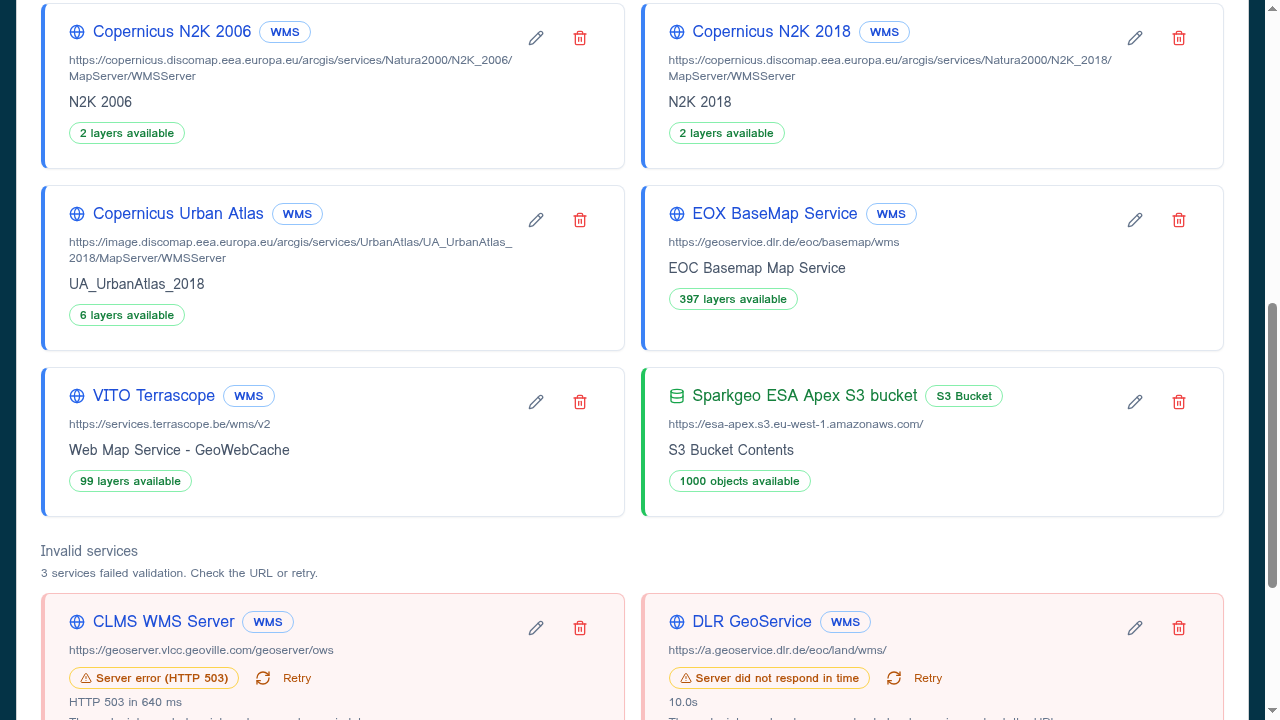
Task: Click the database icon of Sparkgeo S3 bucket
Action: point(677,396)
